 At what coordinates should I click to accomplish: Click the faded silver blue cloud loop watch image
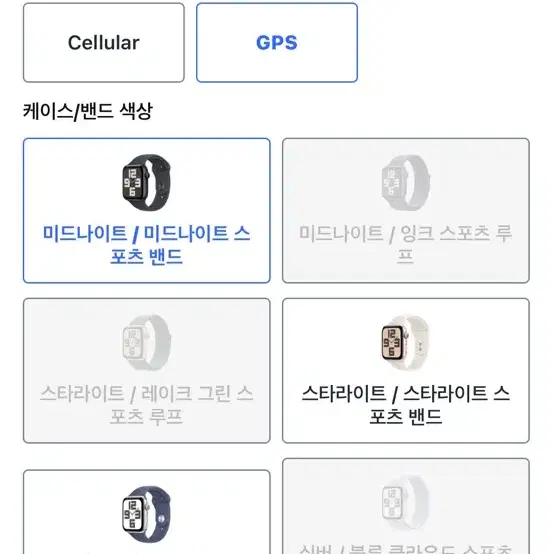point(405,502)
